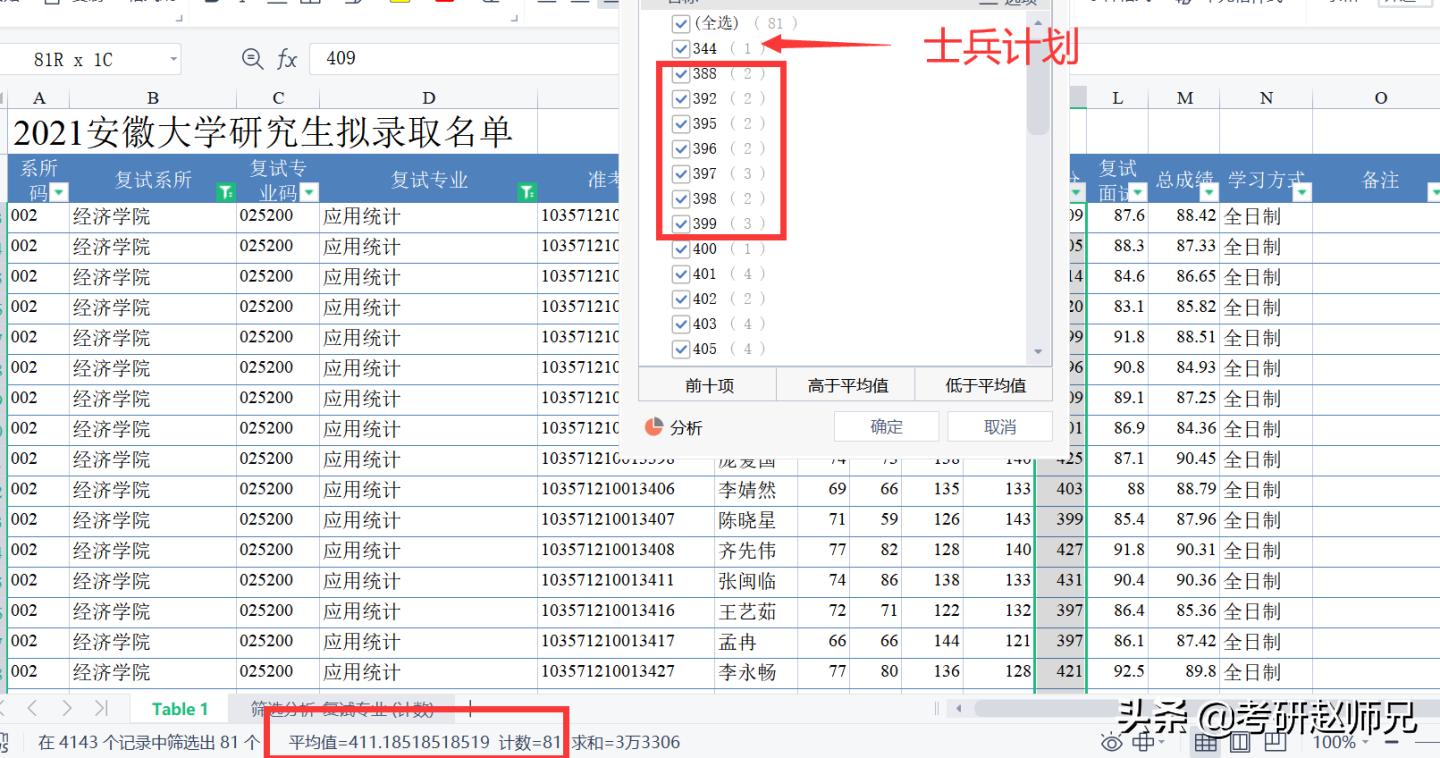1440x758 pixels.
Task: Click the 确定 button to apply filter
Action: [x=886, y=425]
